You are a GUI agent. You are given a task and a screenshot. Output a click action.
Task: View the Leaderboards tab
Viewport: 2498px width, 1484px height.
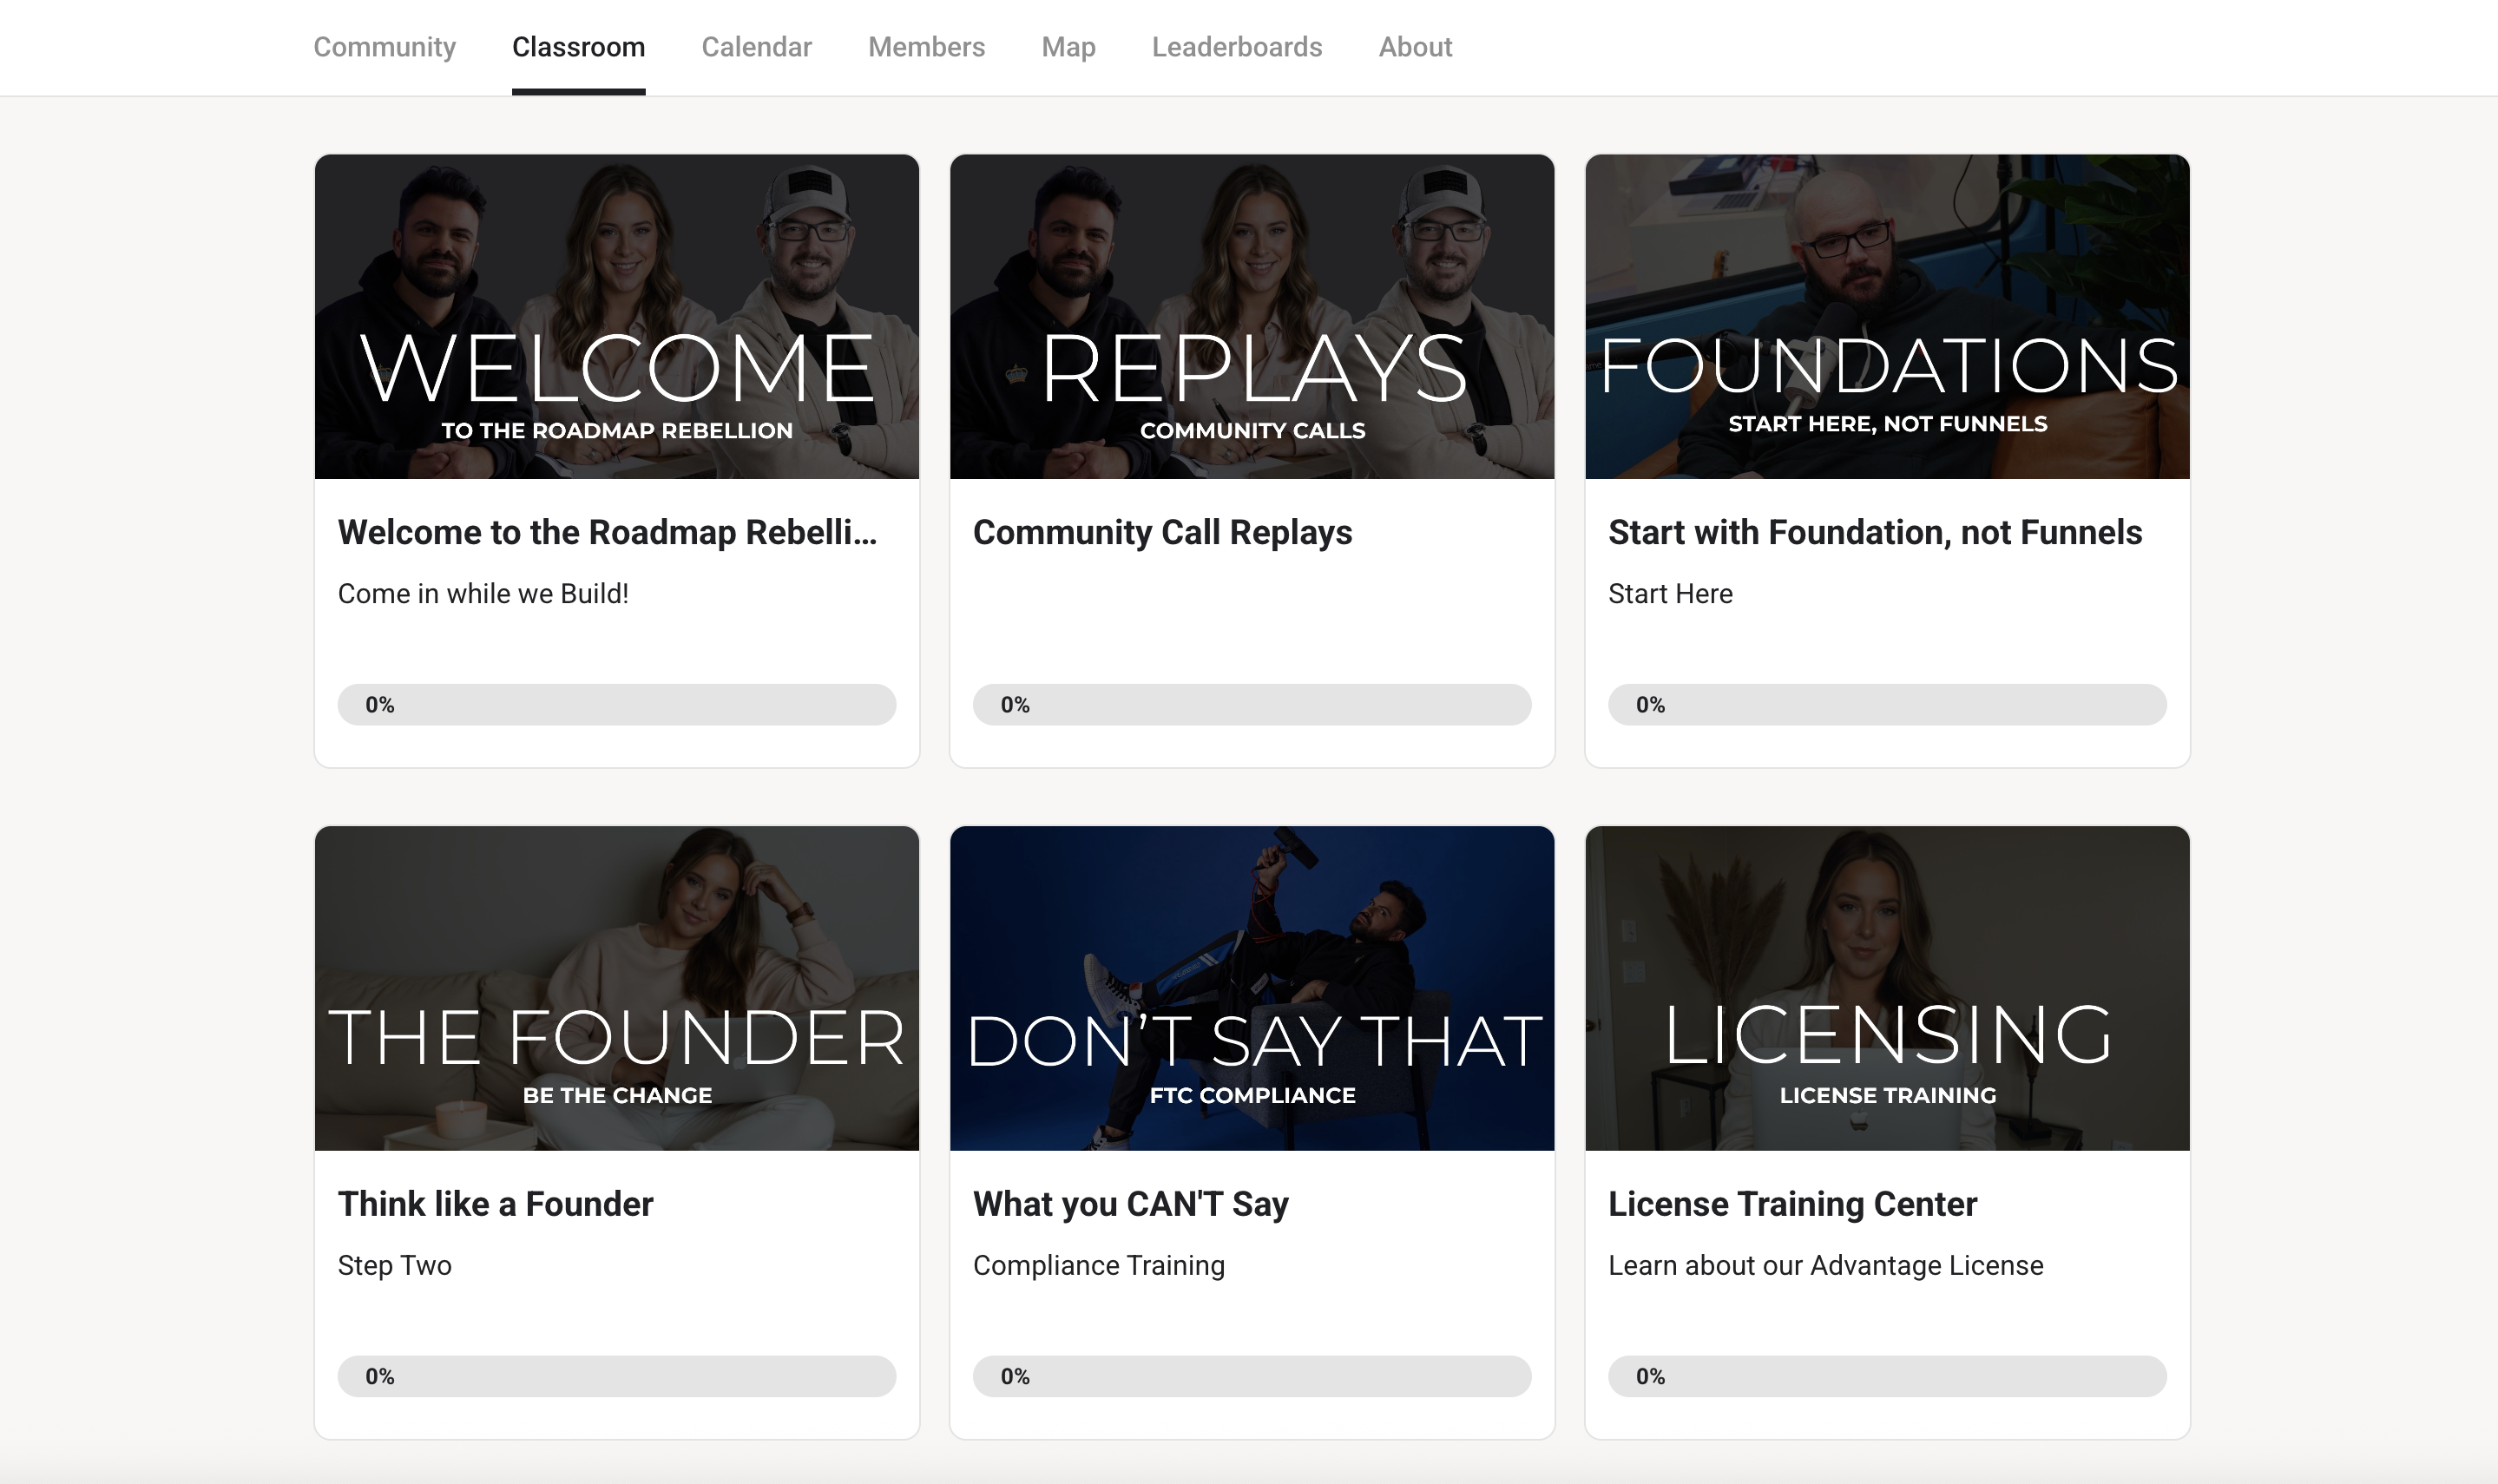point(1236,47)
